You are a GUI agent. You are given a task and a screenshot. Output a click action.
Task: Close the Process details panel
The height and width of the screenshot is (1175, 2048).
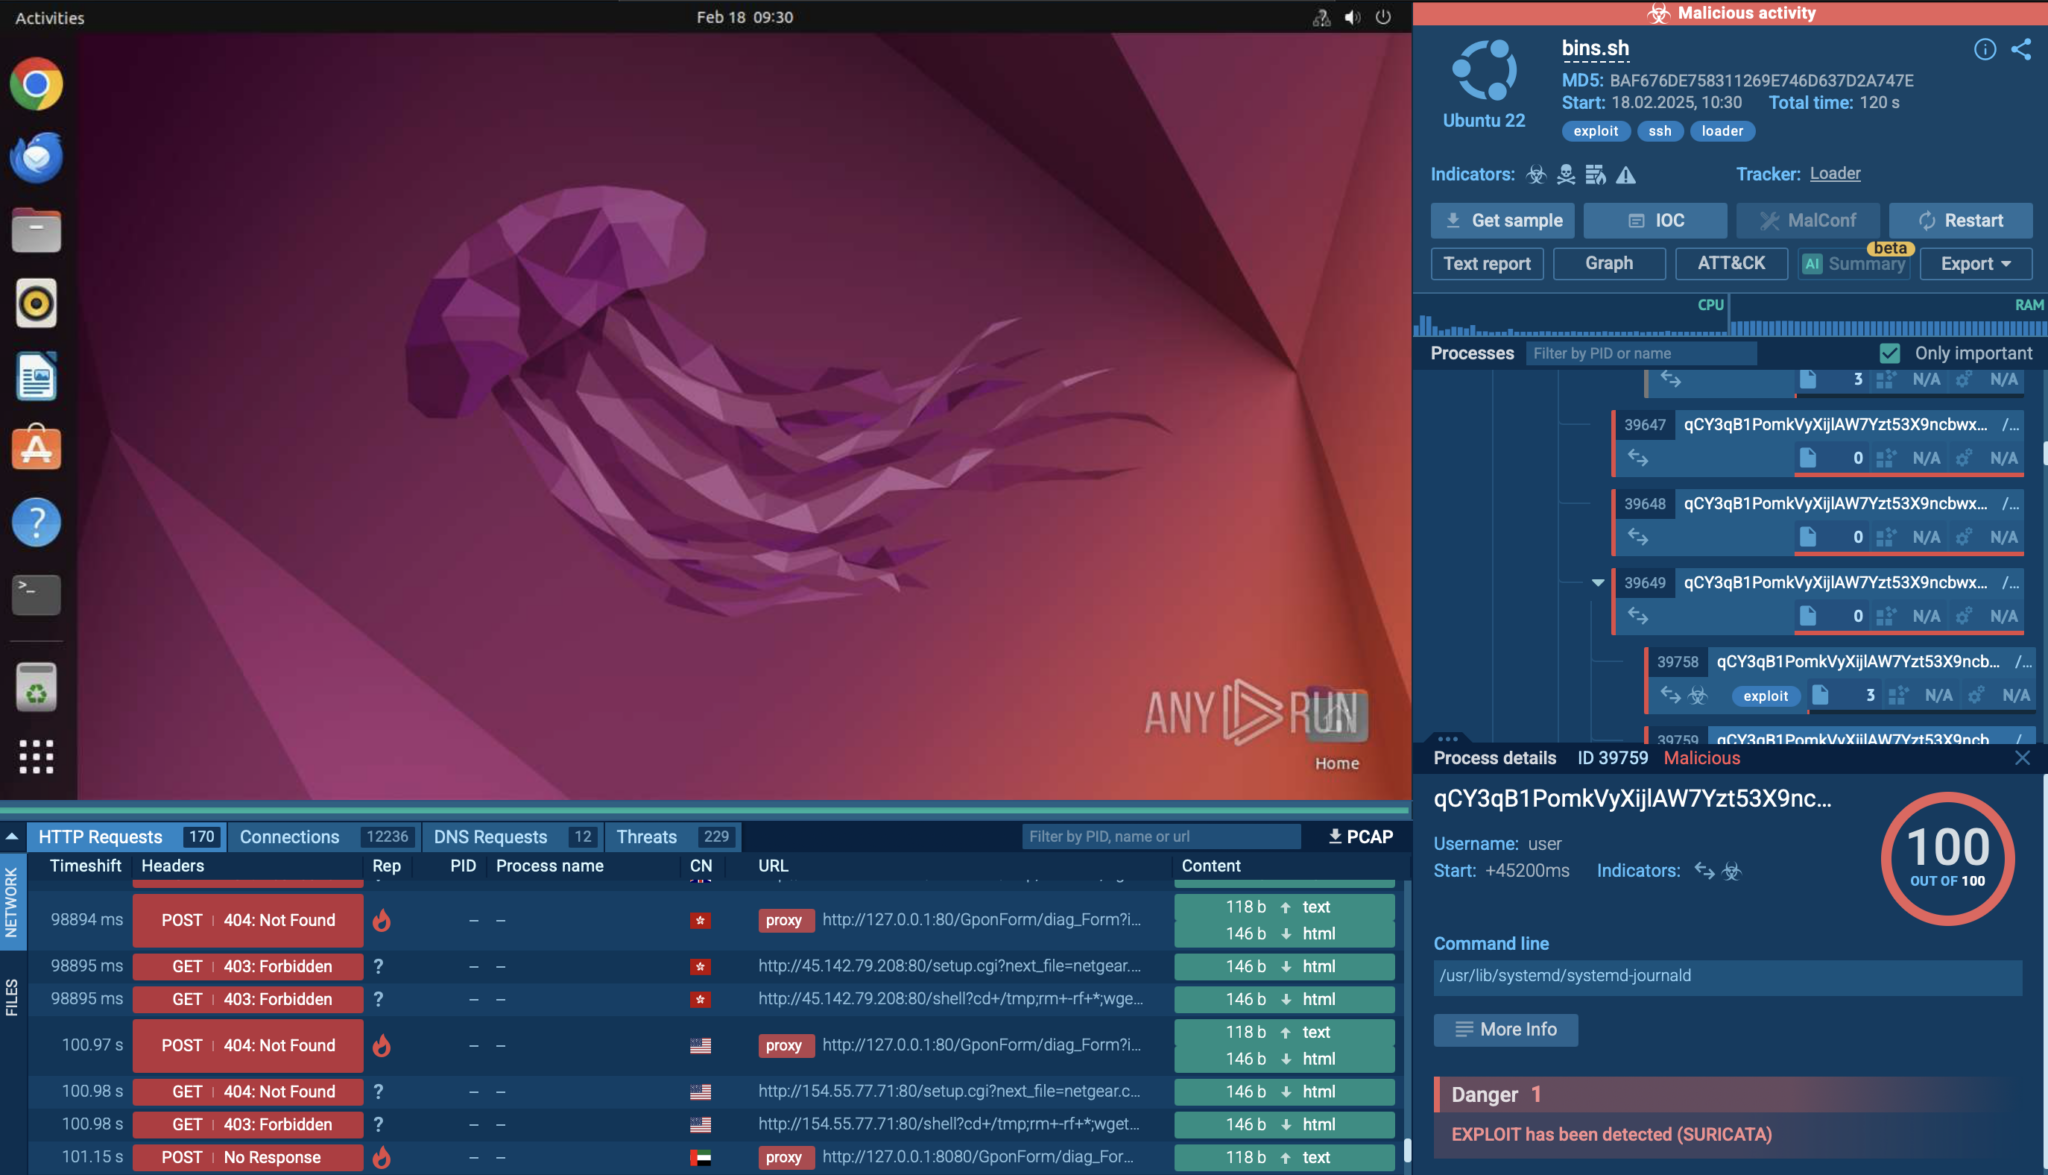point(2022,758)
